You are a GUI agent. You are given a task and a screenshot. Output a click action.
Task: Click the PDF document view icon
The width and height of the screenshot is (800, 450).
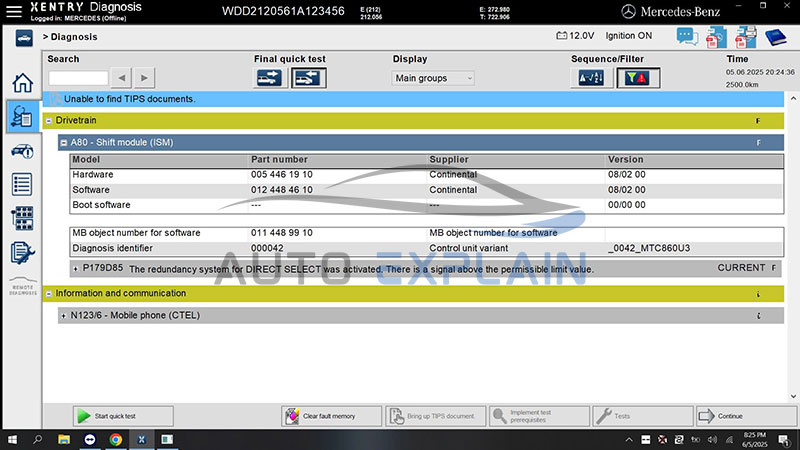(x=716, y=37)
